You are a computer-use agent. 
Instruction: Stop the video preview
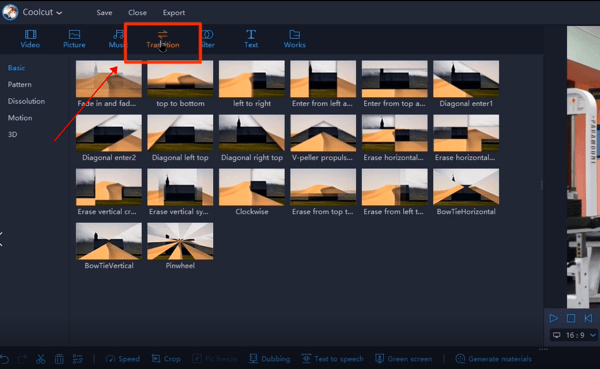click(x=571, y=318)
